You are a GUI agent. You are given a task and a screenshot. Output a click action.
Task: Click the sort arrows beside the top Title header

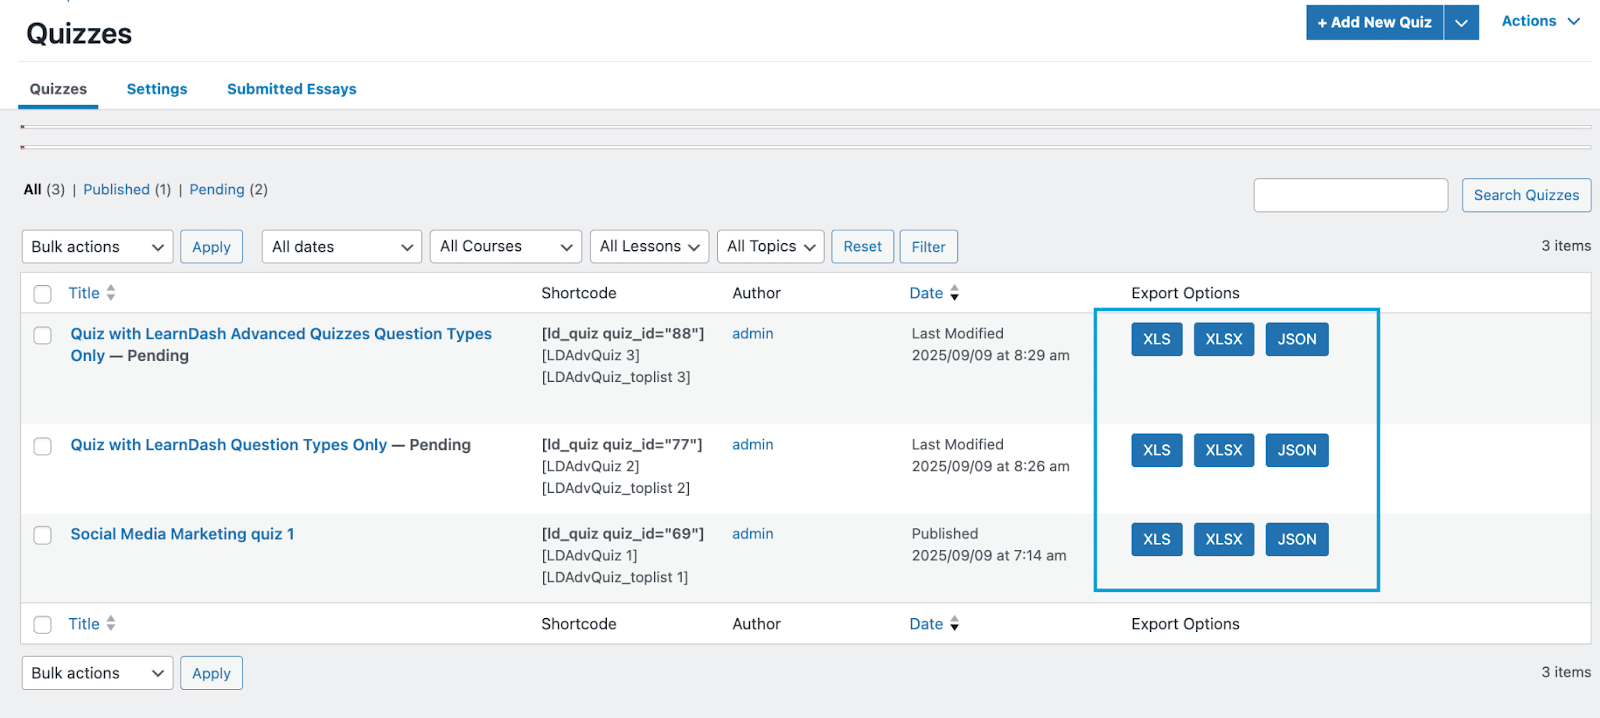(111, 293)
